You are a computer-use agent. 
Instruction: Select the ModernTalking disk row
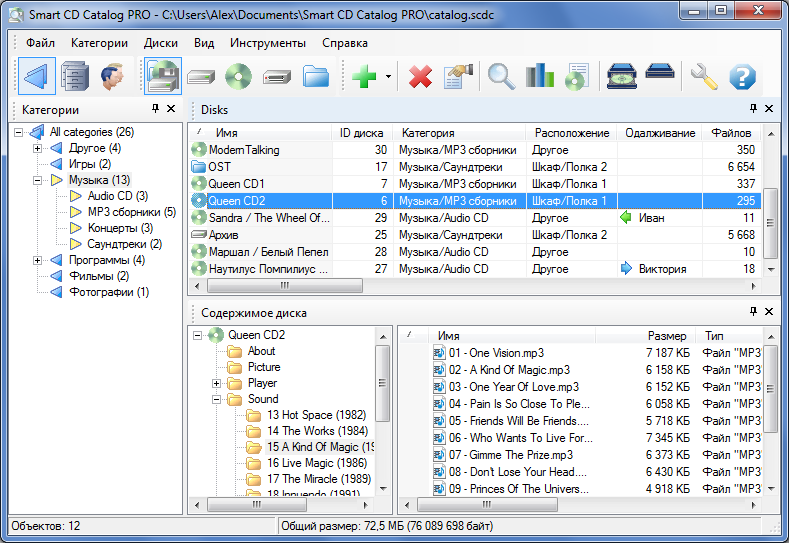(x=475, y=150)
